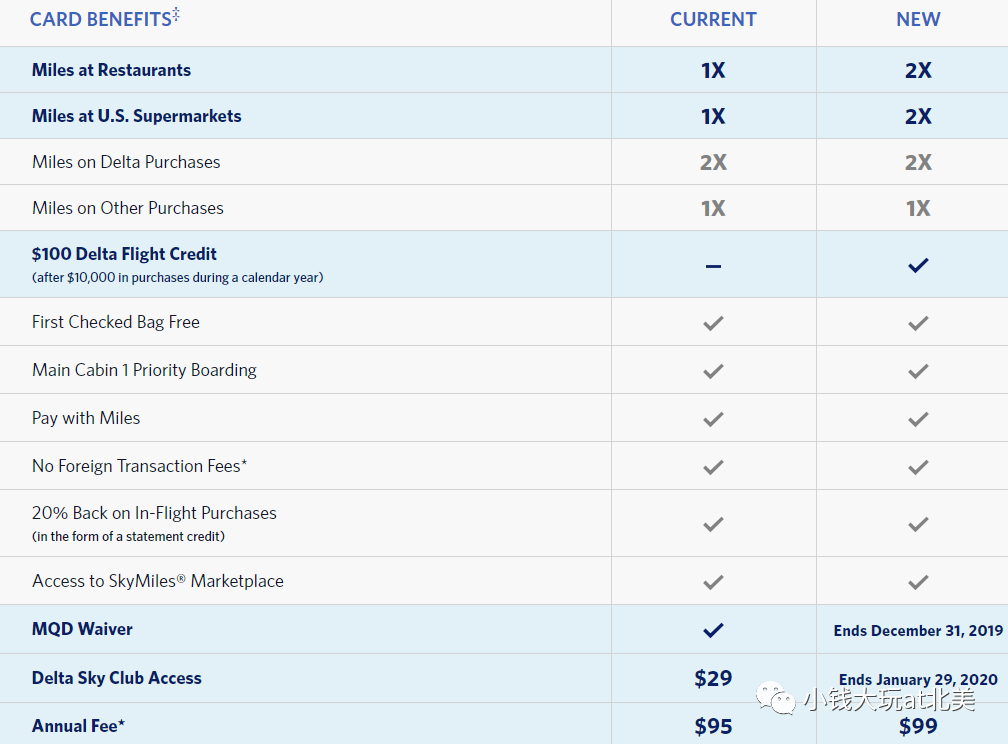Click the Miles at Restaurants row label
Viewport: 1008px width, 744px height.
[111, 69]
